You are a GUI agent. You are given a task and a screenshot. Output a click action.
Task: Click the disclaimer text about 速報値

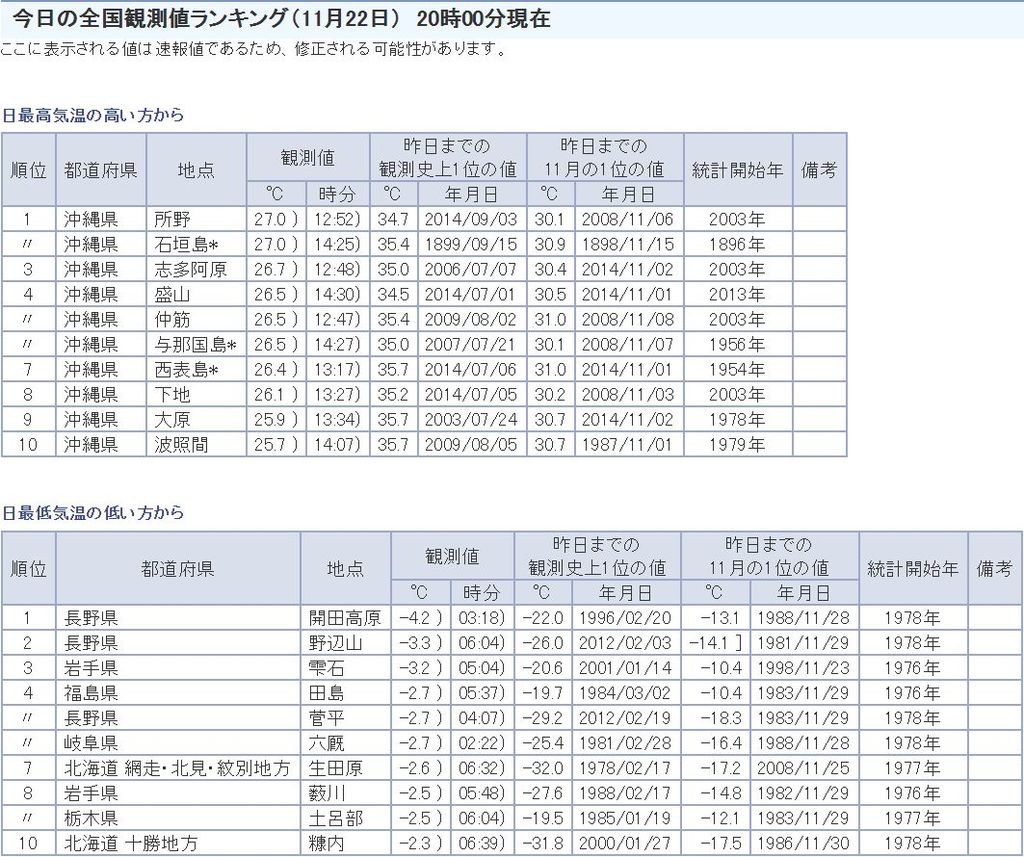pos(253,49)
